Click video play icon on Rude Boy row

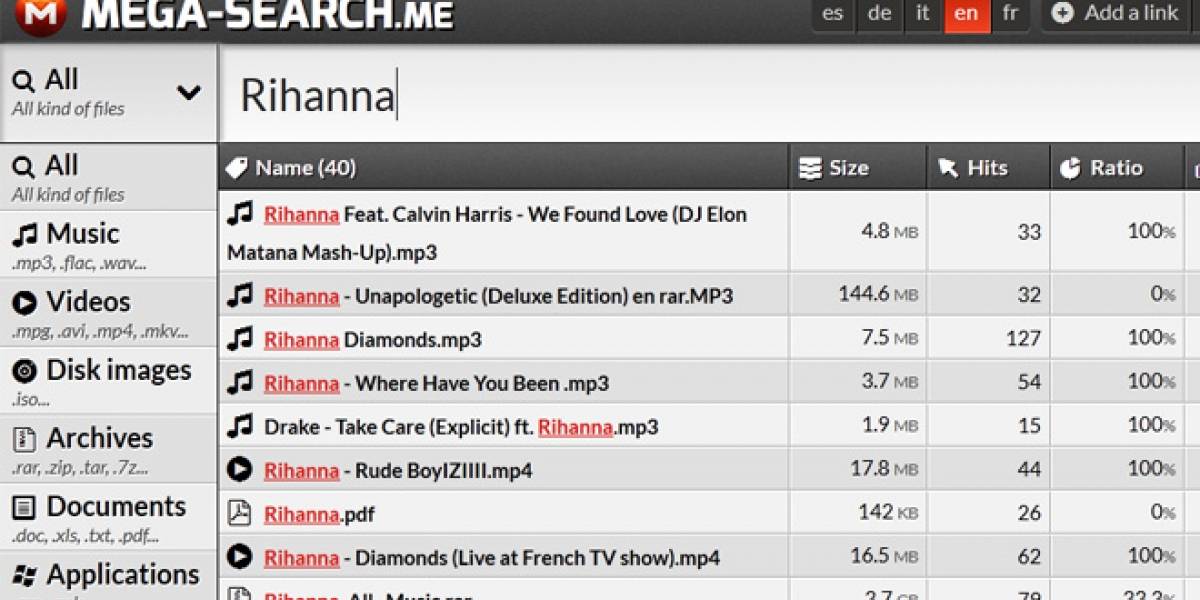(x=240, y=469)
